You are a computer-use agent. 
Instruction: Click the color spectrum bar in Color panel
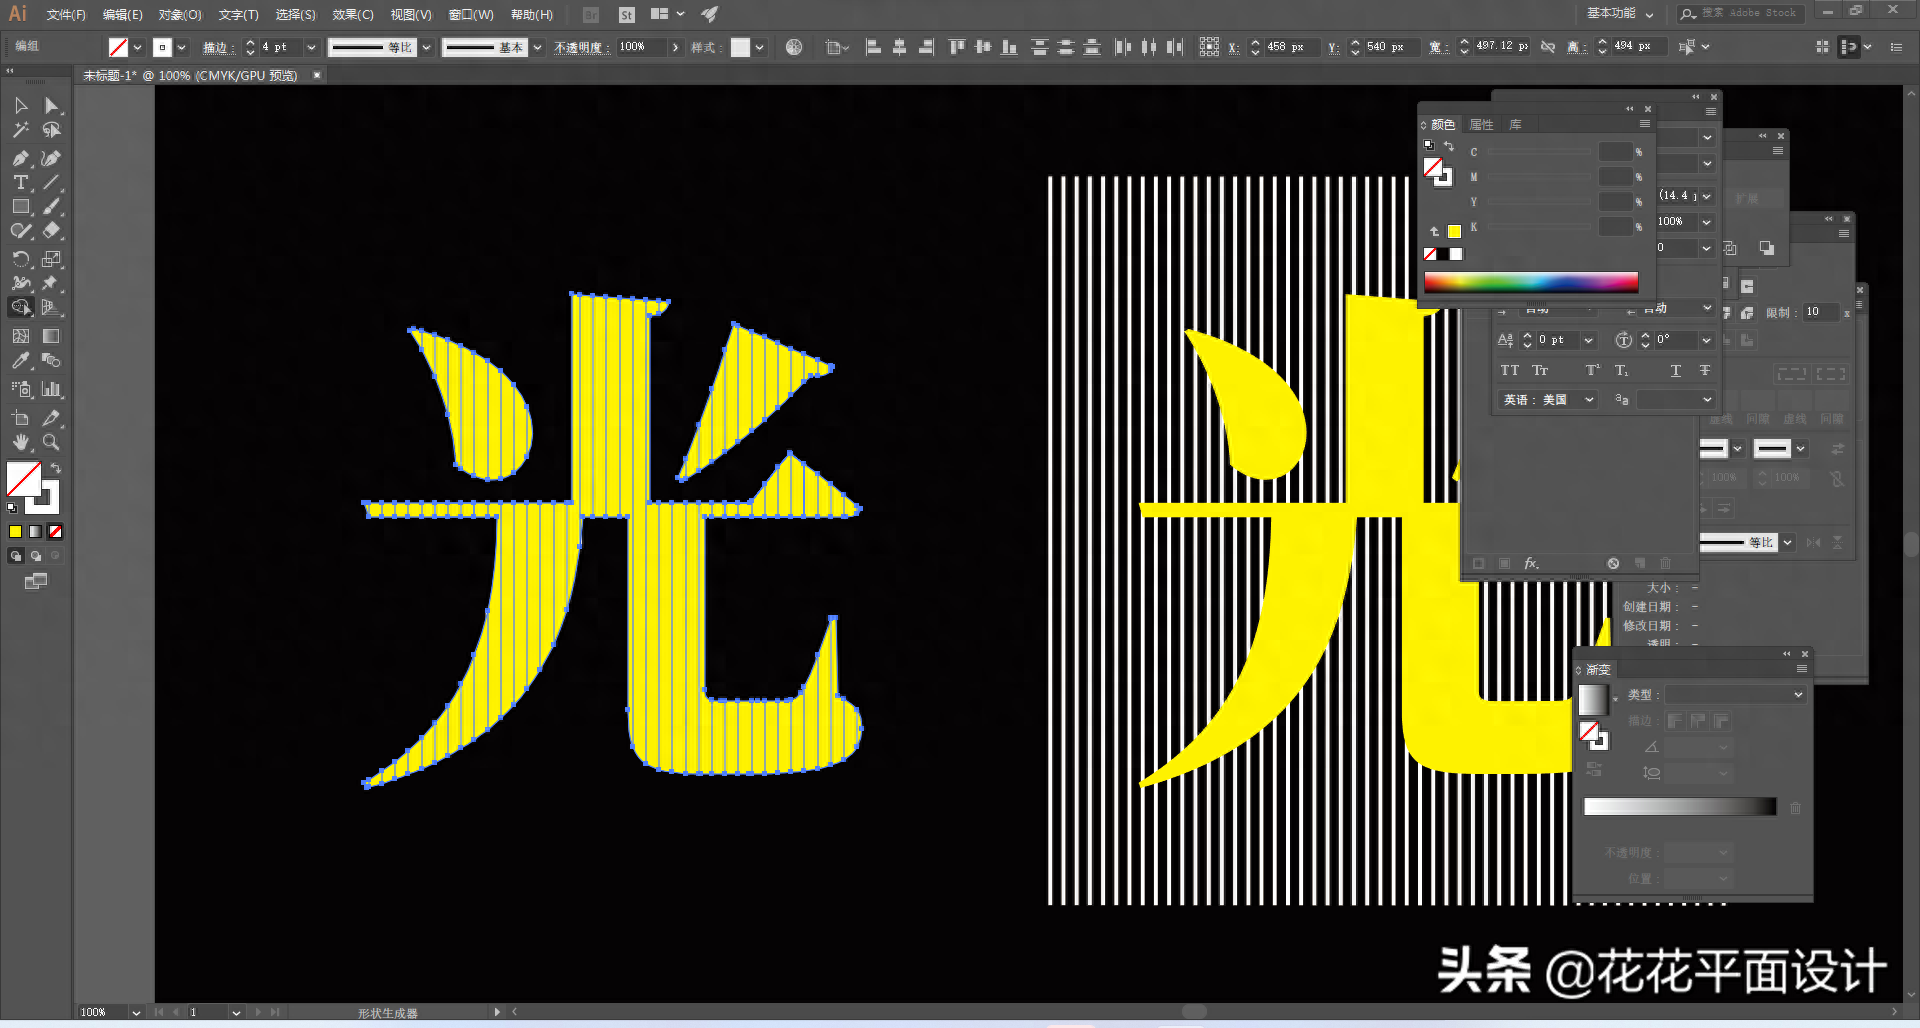click(x=1530, y=282)
